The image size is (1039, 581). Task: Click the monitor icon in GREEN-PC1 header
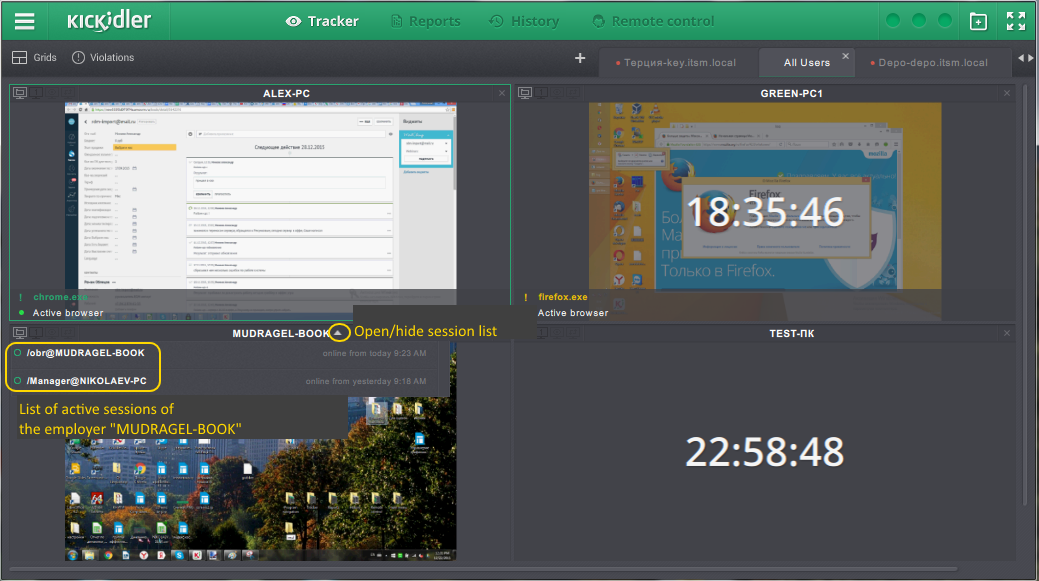(525, 93)
